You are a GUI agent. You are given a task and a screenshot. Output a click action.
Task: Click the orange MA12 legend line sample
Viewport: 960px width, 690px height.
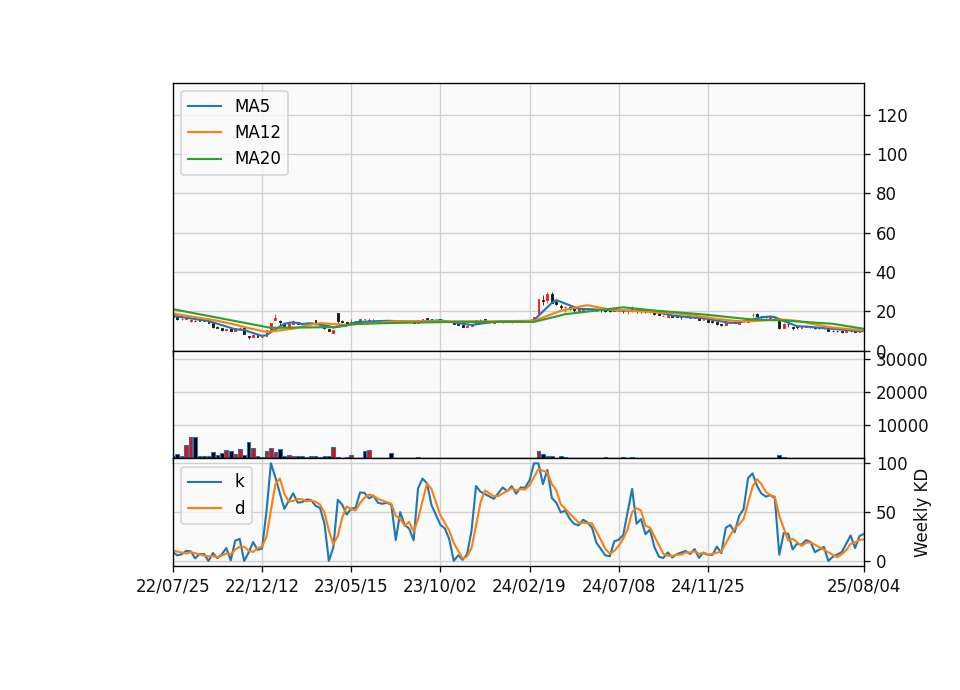pyautogui.click(x=204, y=132)
